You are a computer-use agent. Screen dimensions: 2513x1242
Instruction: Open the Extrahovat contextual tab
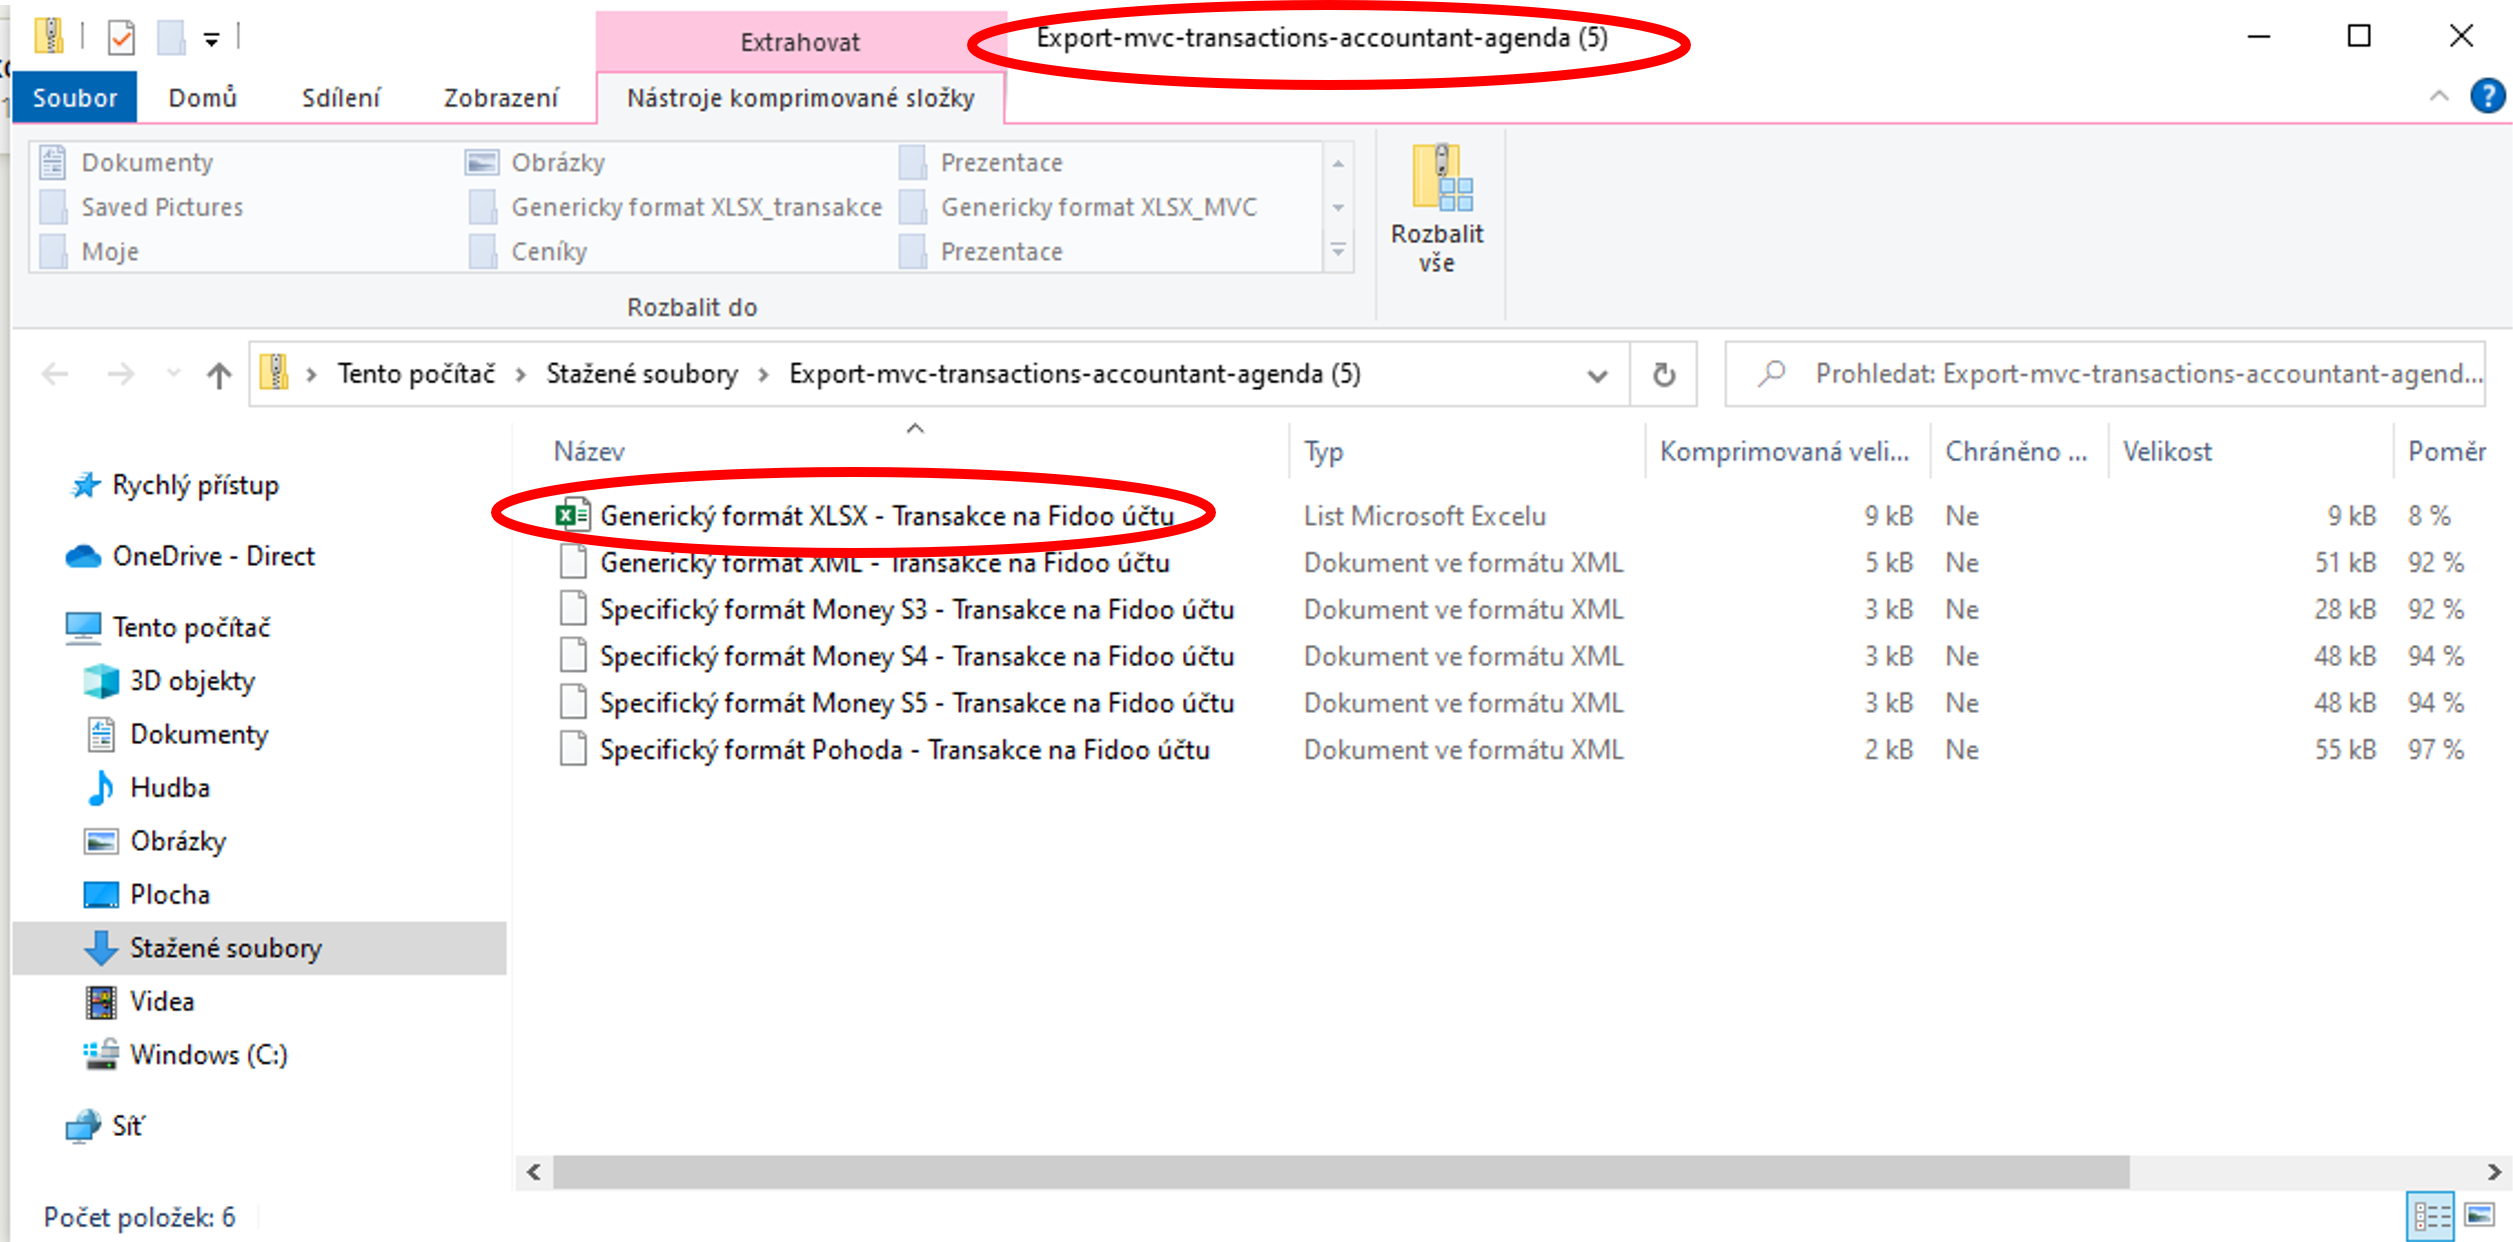[x=800, y=42]
